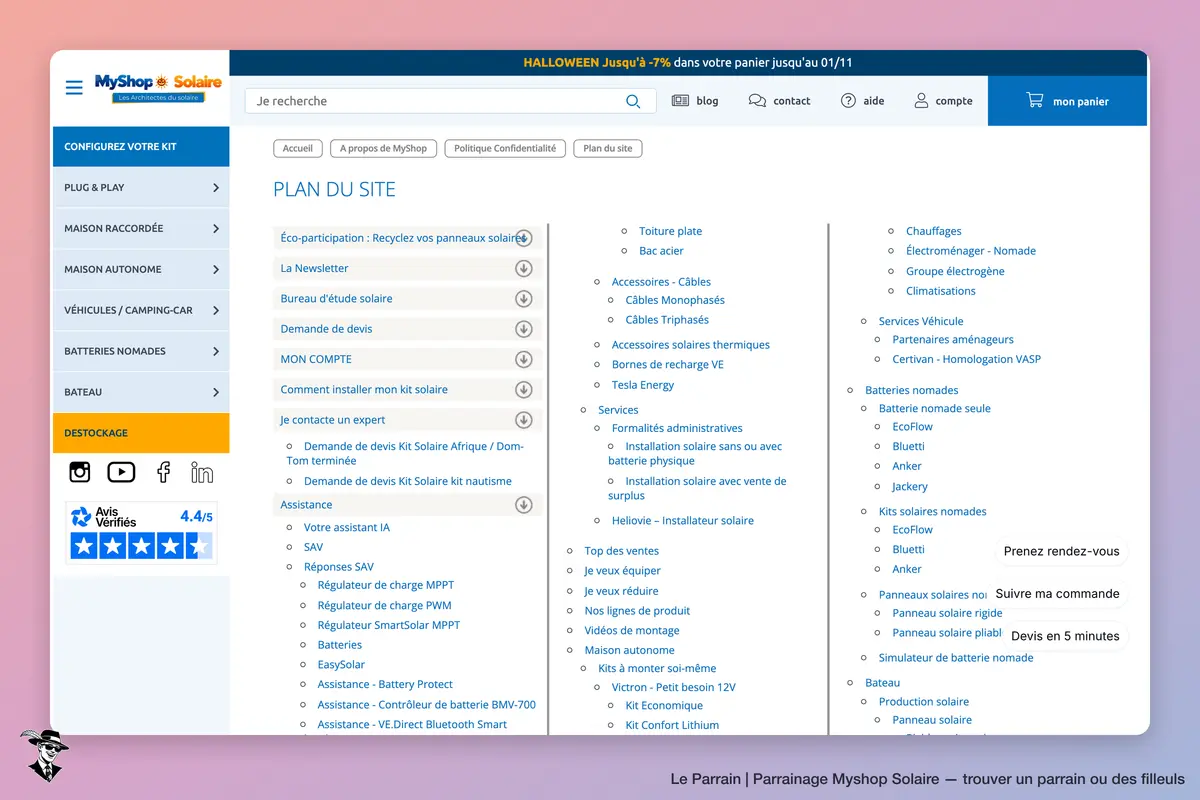Open the Avis Vérifiés rating widget
This screenshot has height=800, width=1200.
coord(141,532)
